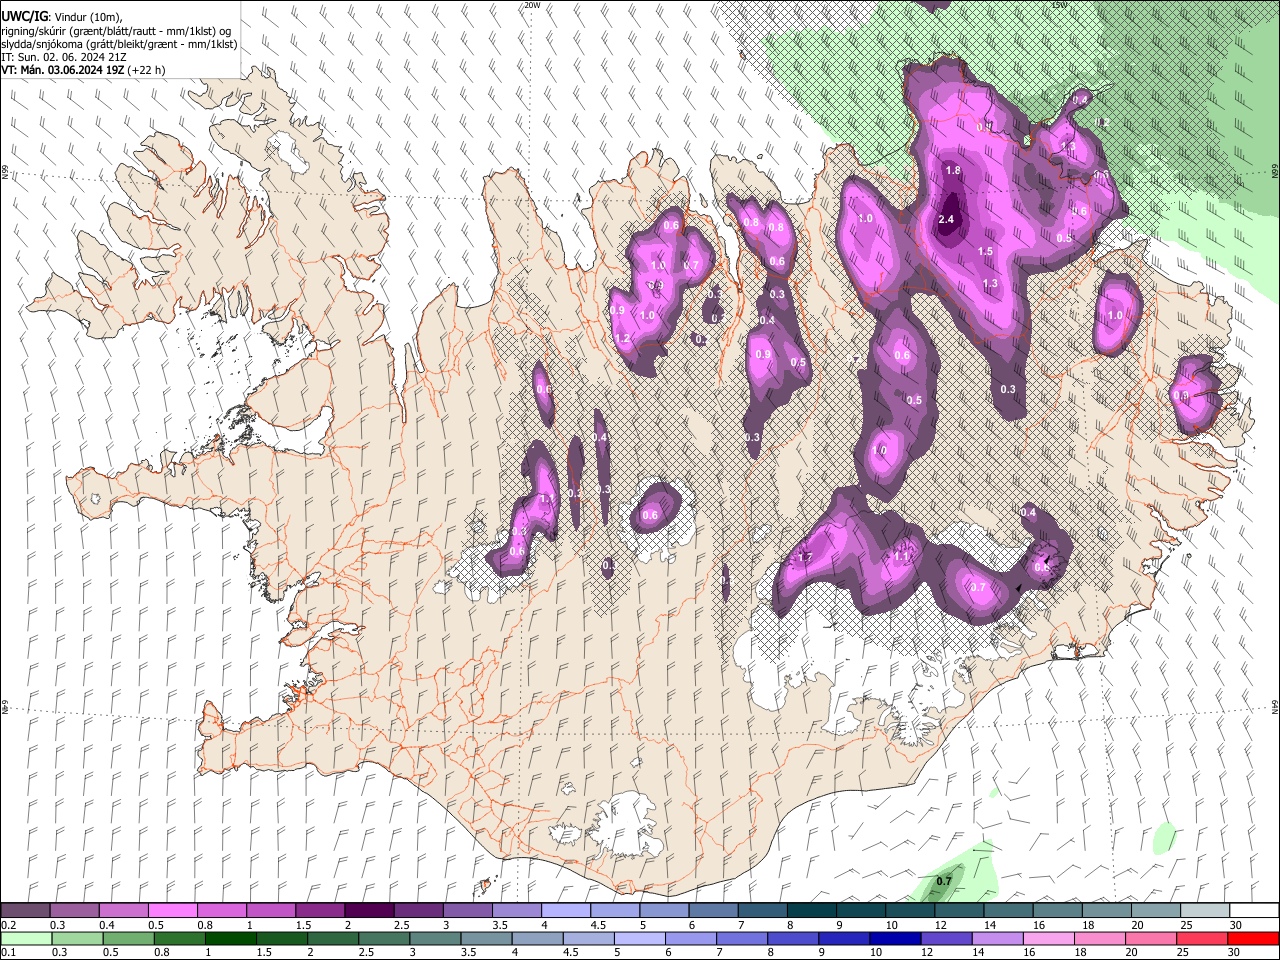This screenshot has height=960, width=1280.
Task: Click the 20W longitude label at the top
Action: pos(532,5)
